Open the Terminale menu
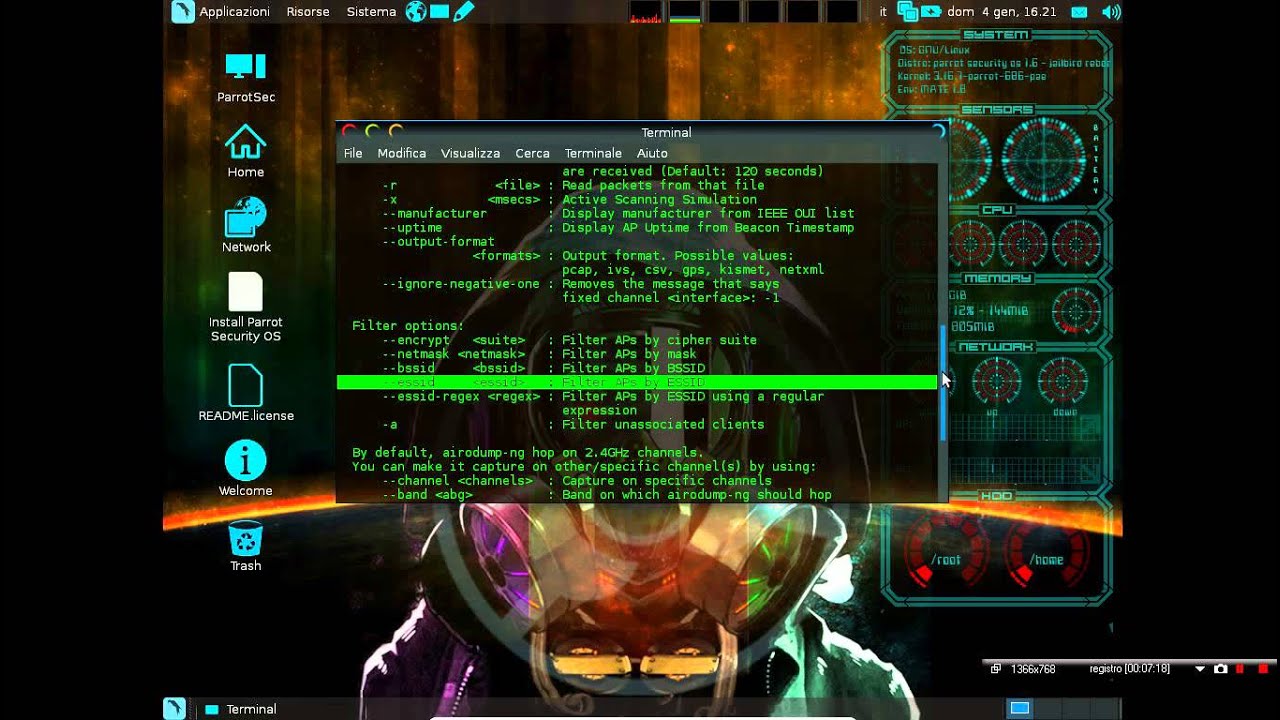 click(x=593, y=153)
